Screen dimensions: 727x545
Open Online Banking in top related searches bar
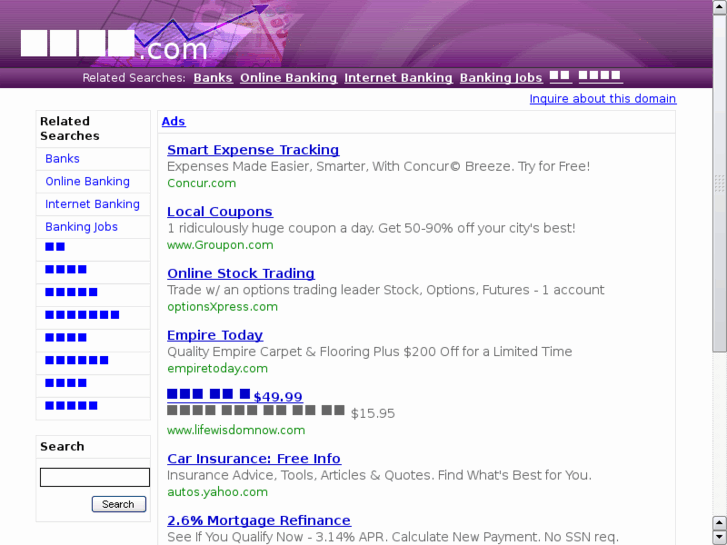point(288,78)
